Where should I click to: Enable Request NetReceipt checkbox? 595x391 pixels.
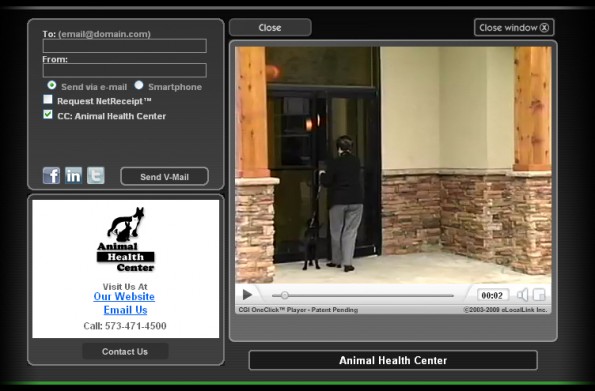(x=48, y=99)
